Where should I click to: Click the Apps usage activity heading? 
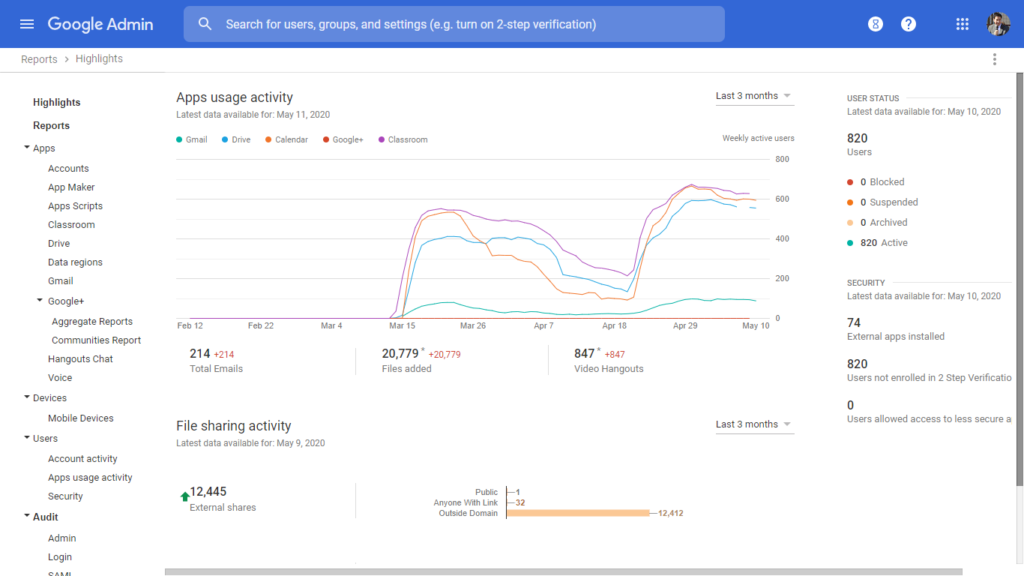point(234,97)
